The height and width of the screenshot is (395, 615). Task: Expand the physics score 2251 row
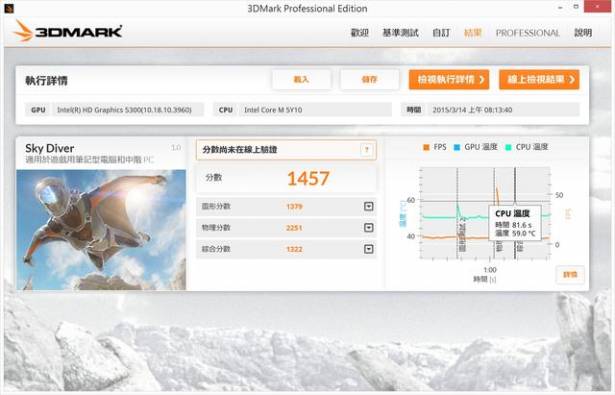pos(368,228)
